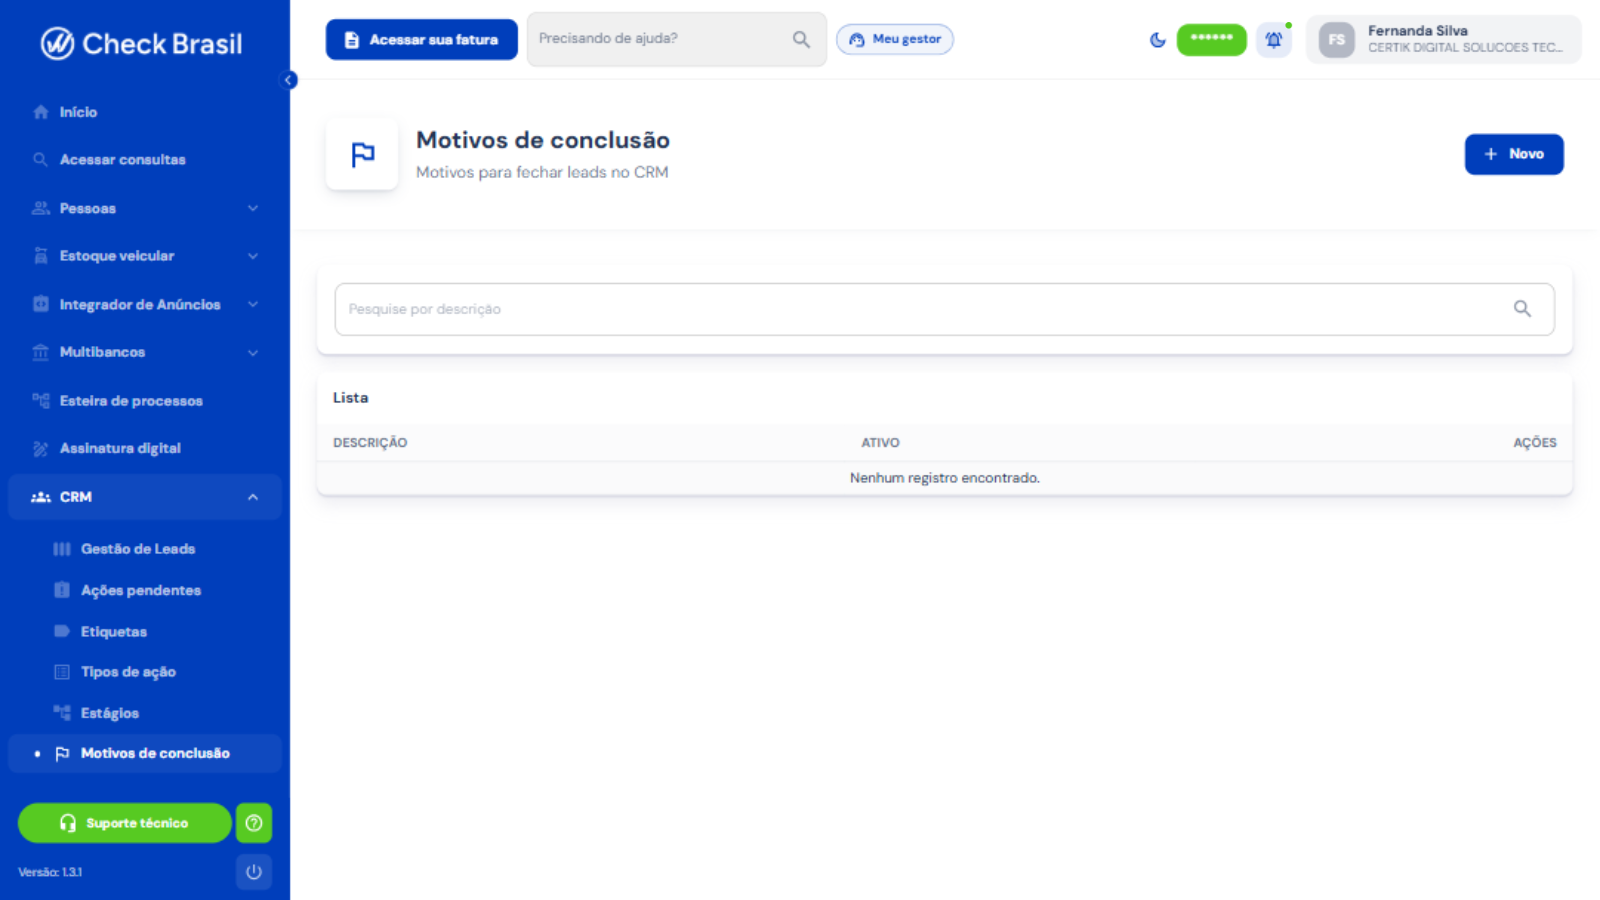Click the FS user avatar

coord(1337,40)
